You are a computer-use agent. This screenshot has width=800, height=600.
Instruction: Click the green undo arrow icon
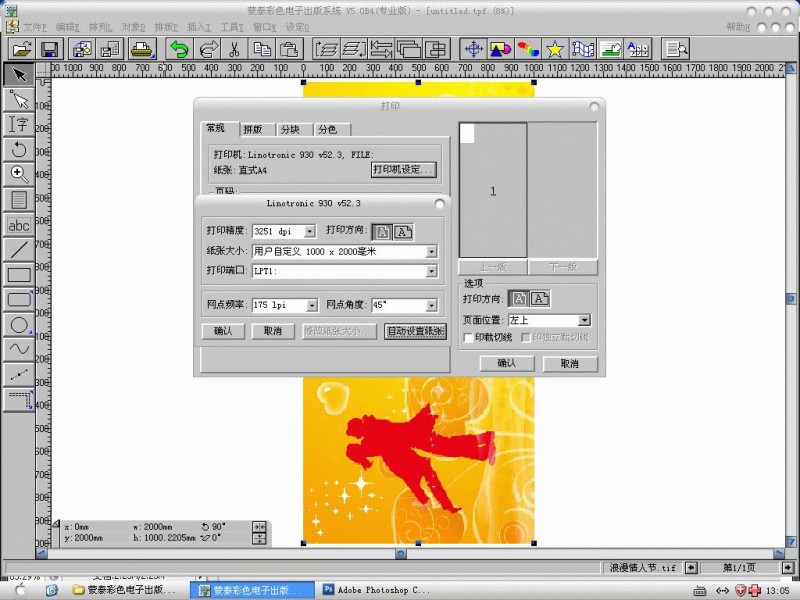pyautogui.click(x=179, y=48)
